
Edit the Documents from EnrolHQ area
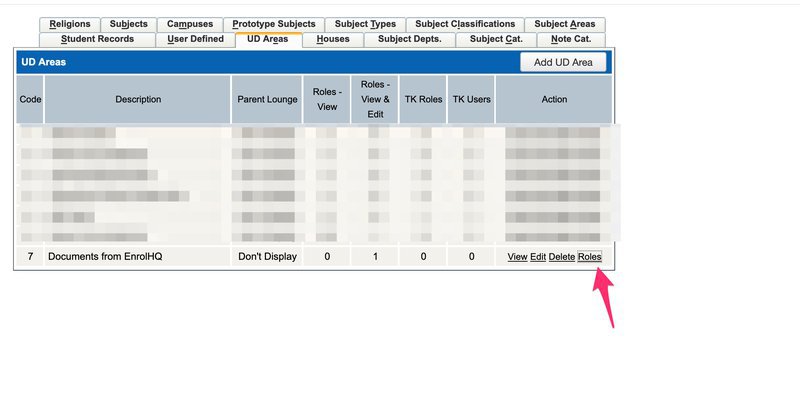[538, 257]
